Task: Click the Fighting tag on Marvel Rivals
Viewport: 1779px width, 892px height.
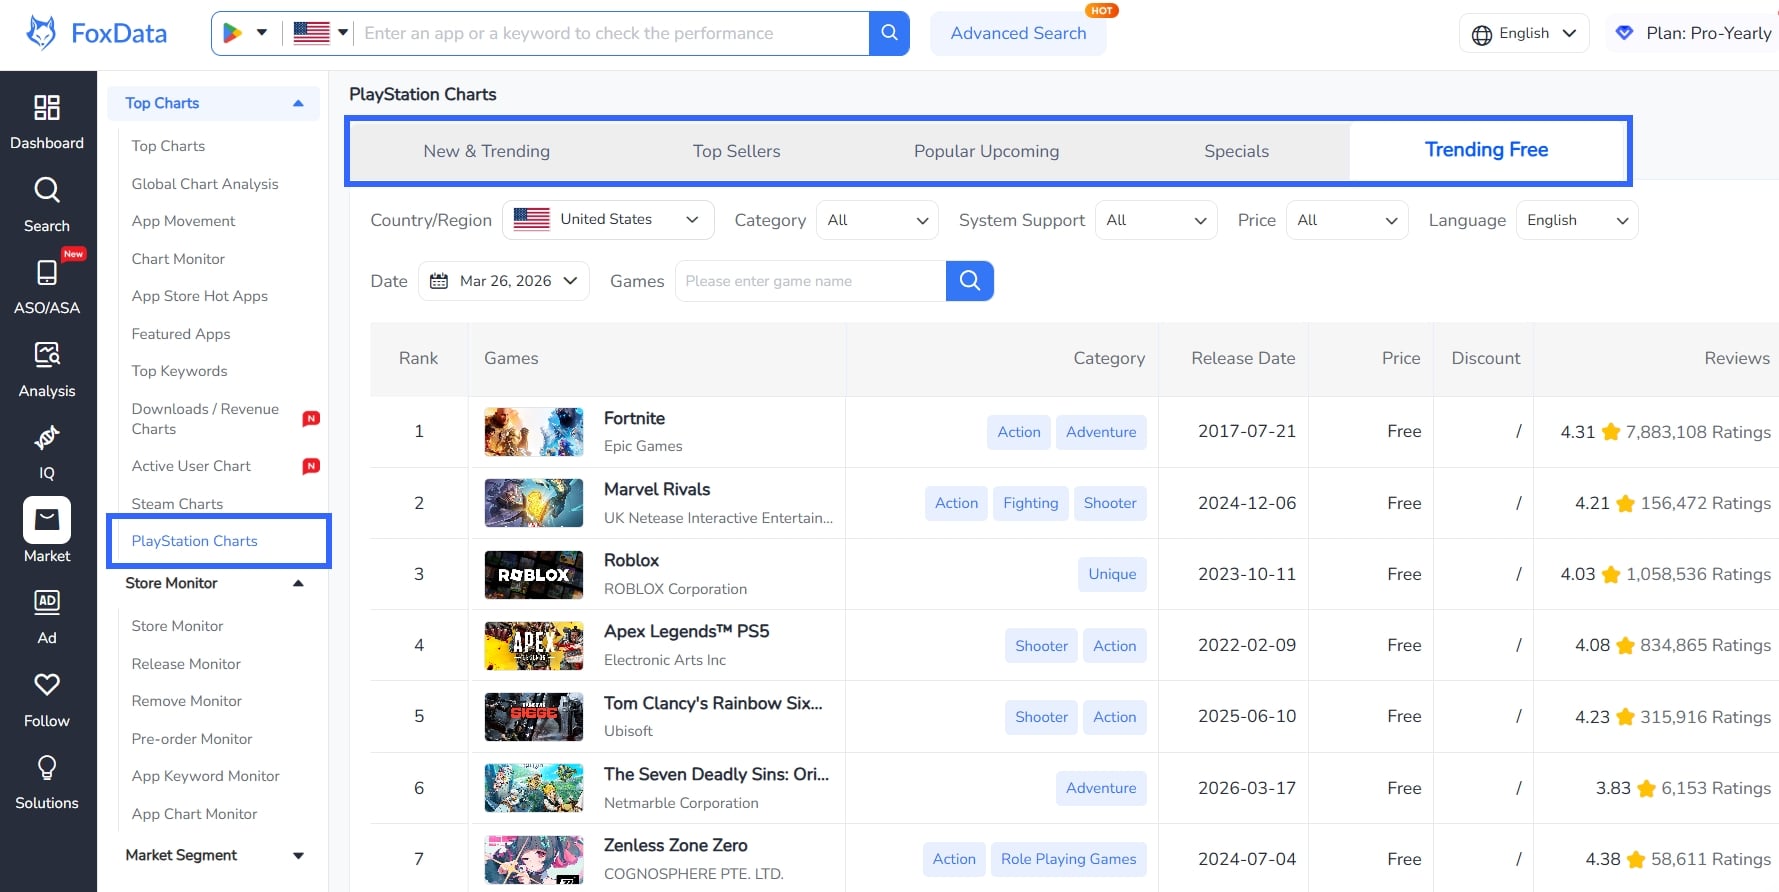Action: (x=1031, y=503)
